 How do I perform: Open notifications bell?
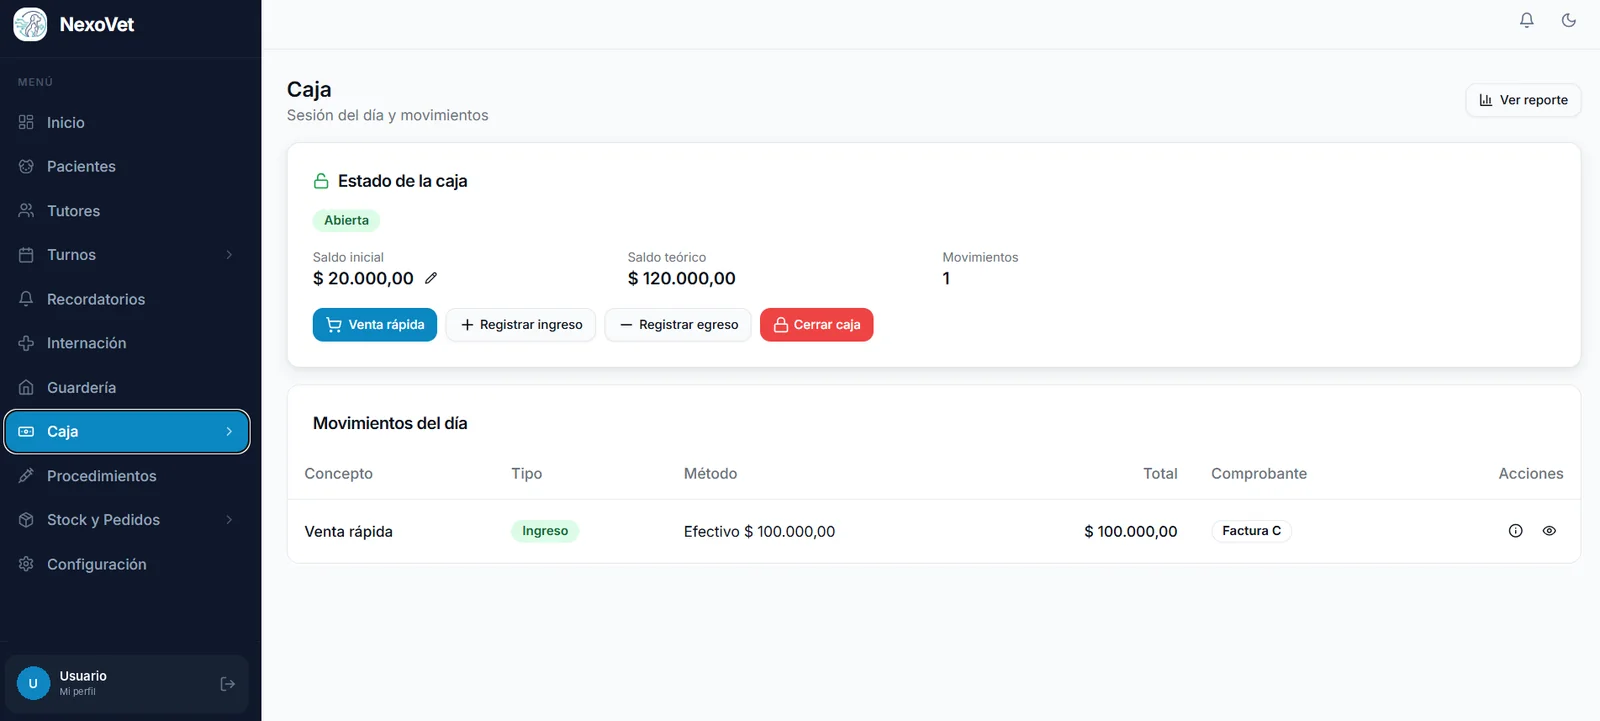point(1527,20)
